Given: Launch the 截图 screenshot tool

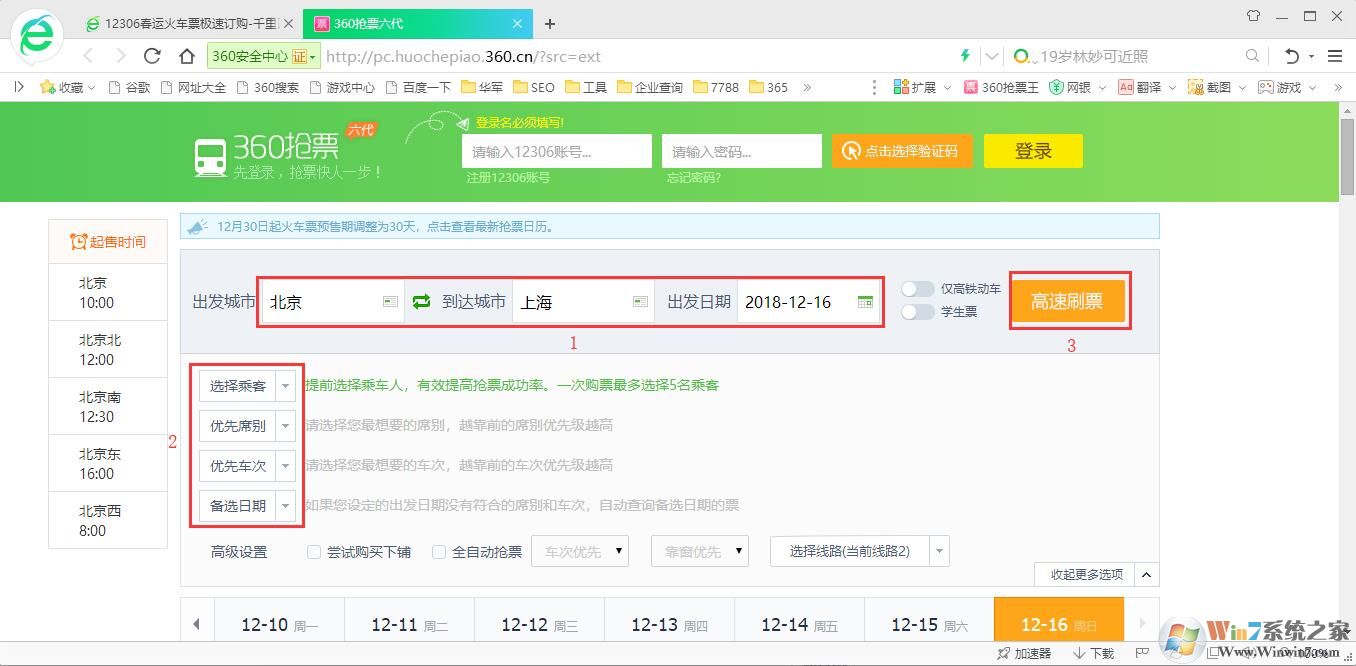Looking at the screenshot, I should [x=1212, y=87].
